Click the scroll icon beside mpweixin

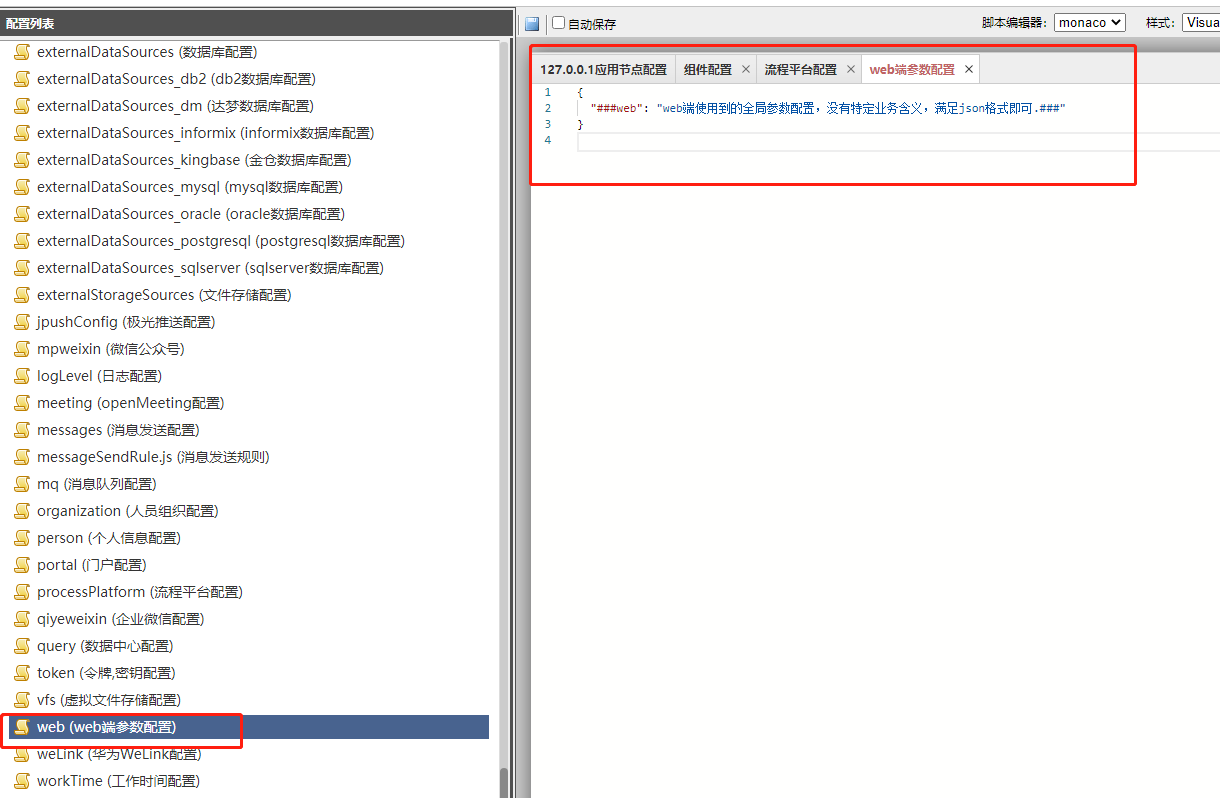pos(22,349)
